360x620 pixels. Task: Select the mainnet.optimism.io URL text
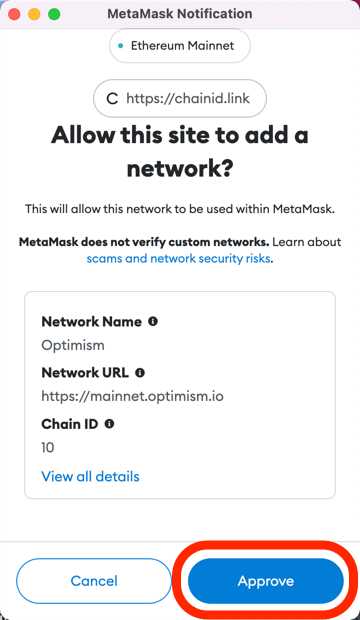[x=133, y=396]
